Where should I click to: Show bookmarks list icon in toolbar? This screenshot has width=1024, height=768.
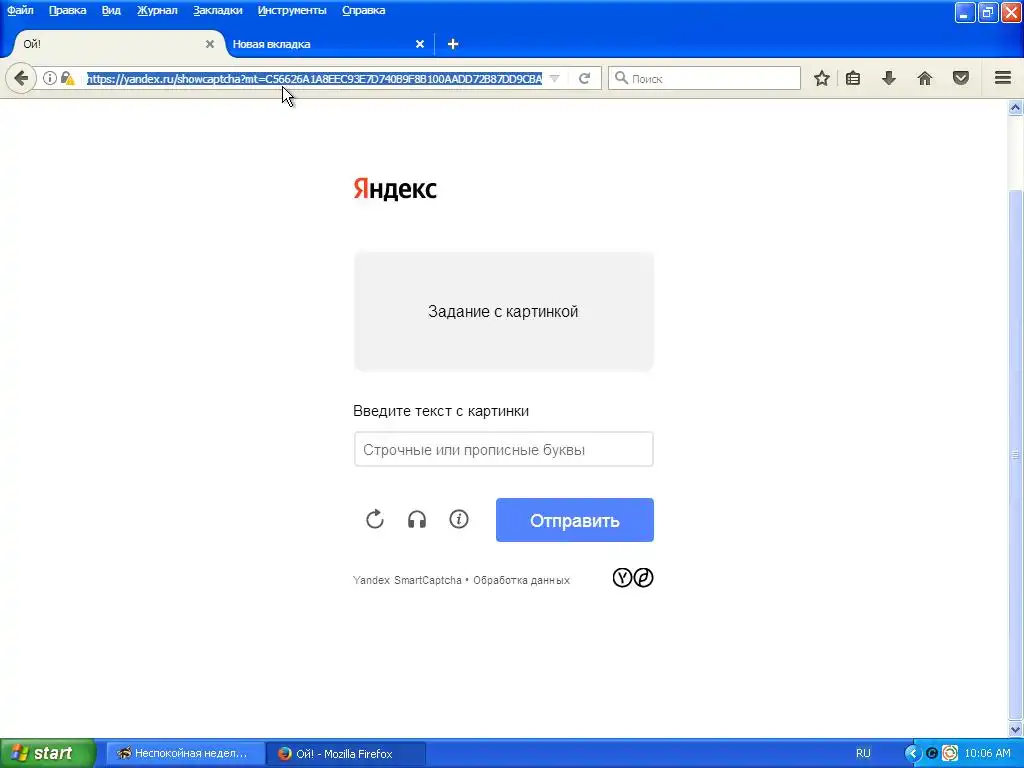pos(853,78)
